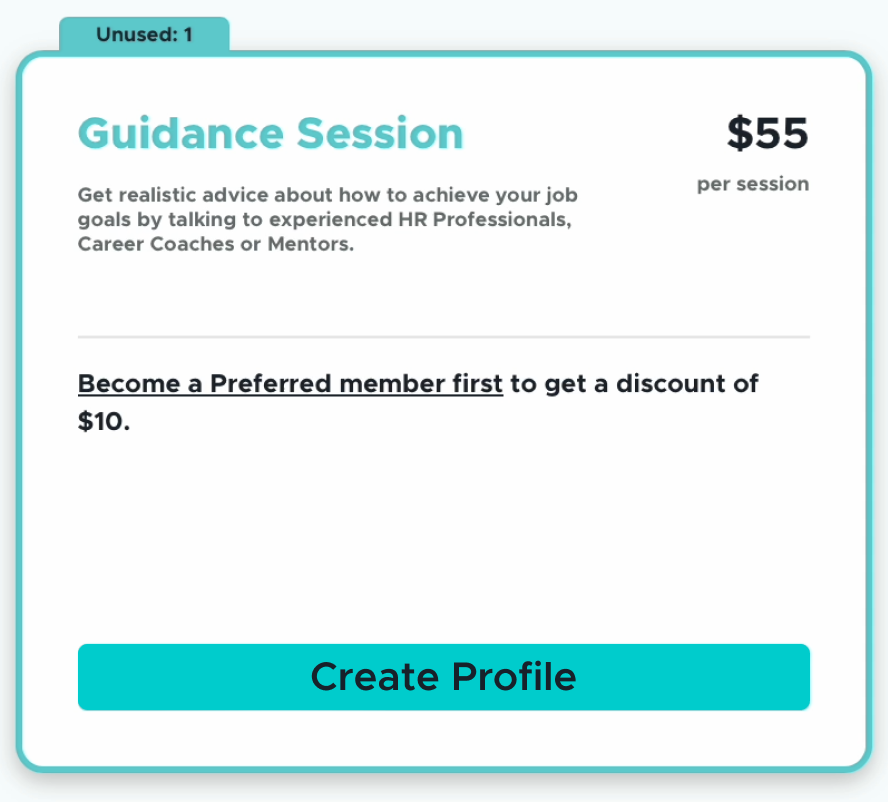The width and height of the screenshot is (888, 802).
Task: Open the Become a Preferred member first link
Action: pyautogui.click(x=290, y=384)
